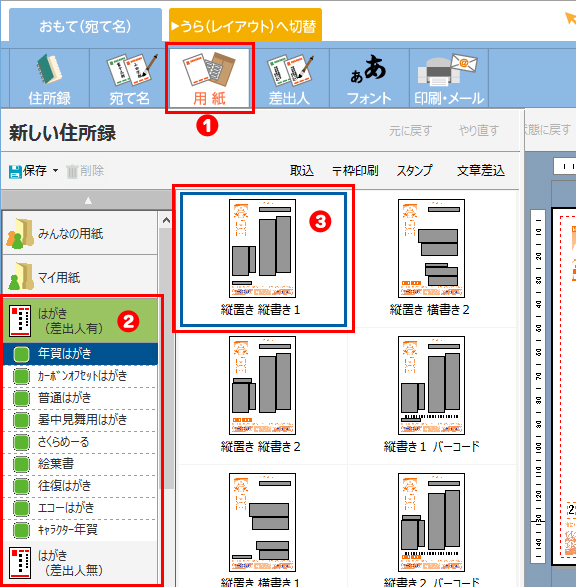Choose the 縦置き 横書き2 layout thumbnail

(431, 258)
